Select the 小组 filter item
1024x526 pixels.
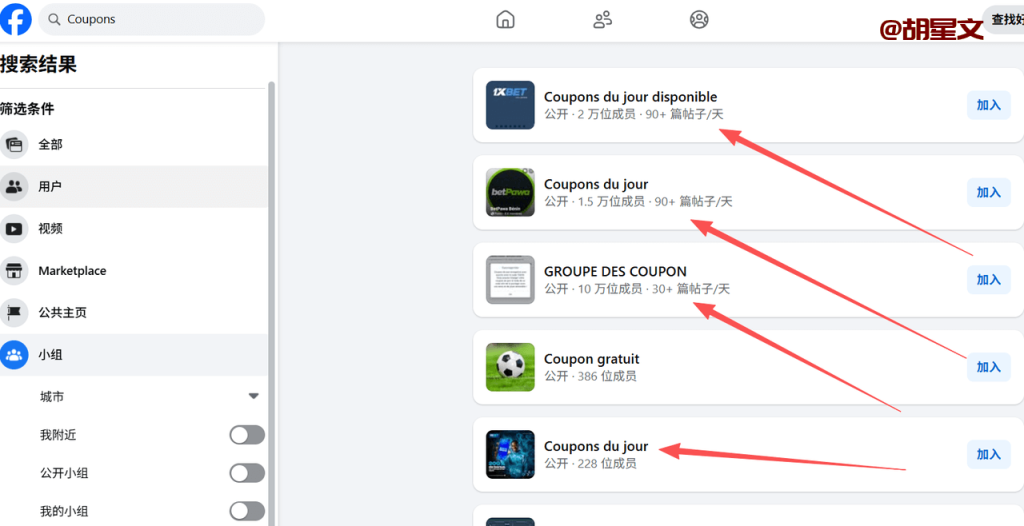pos(50,355)
